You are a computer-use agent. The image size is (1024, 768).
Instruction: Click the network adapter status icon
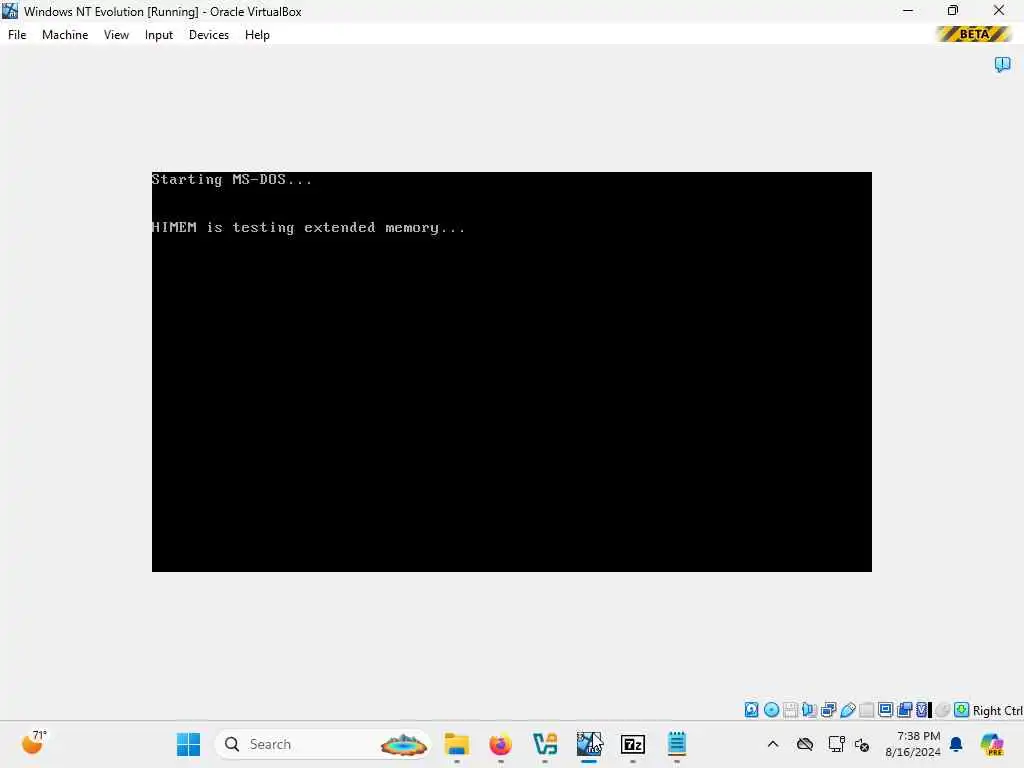tap(828, 710)
